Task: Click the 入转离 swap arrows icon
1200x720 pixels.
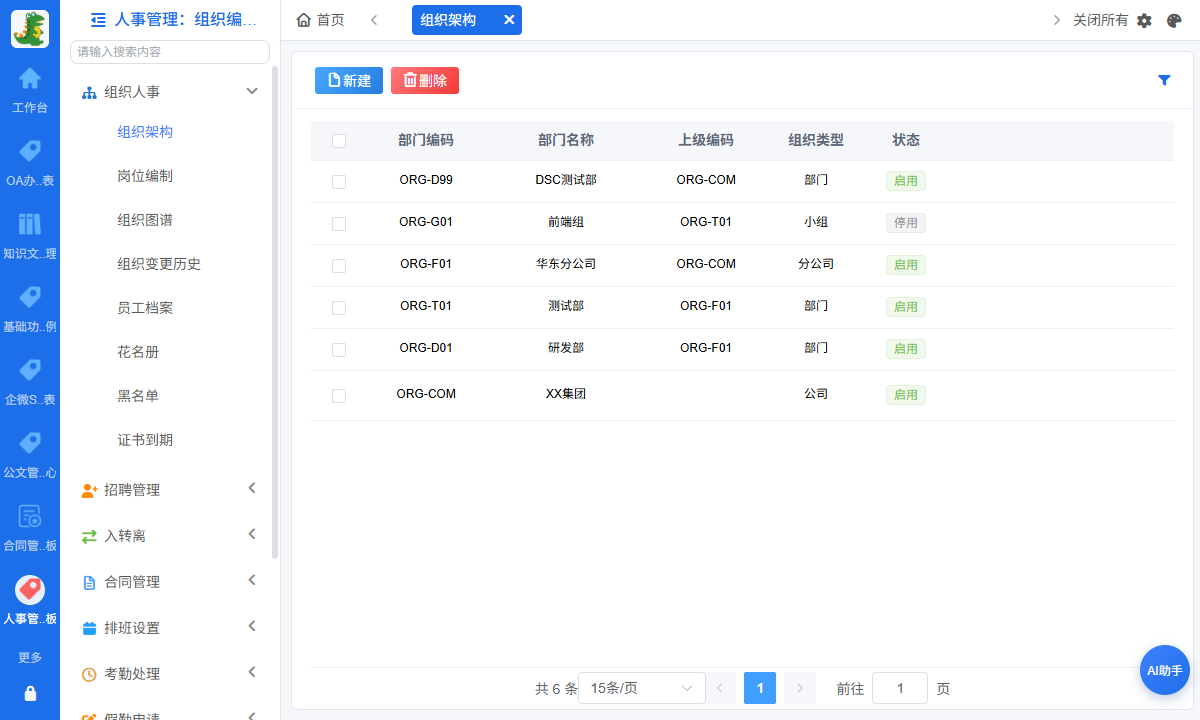Action: point(89,536)
